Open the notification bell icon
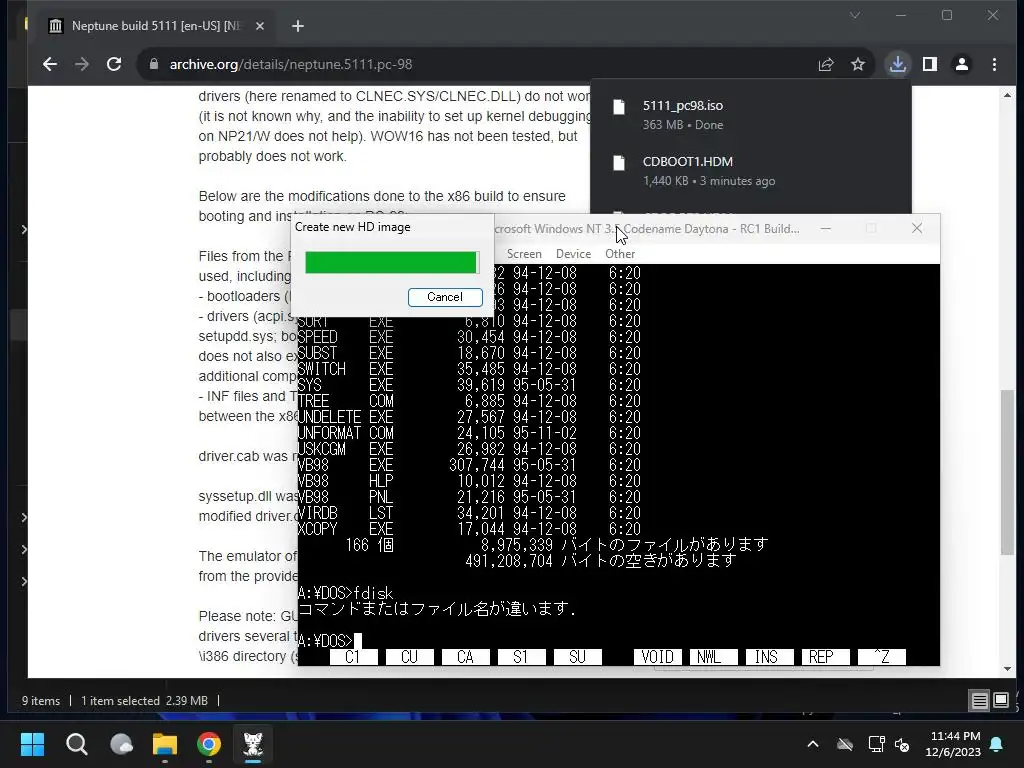The width and height of the screenshot is (1024, 768). pyautogui.click(x=997, y=744)
